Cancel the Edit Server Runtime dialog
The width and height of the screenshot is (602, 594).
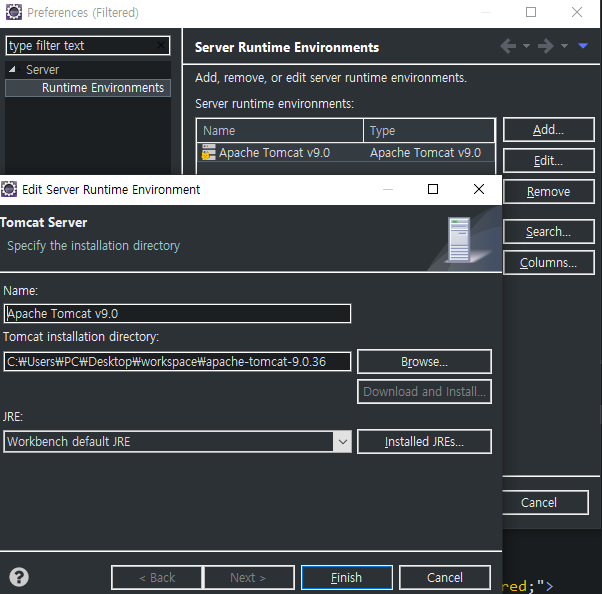click(445, 577)
